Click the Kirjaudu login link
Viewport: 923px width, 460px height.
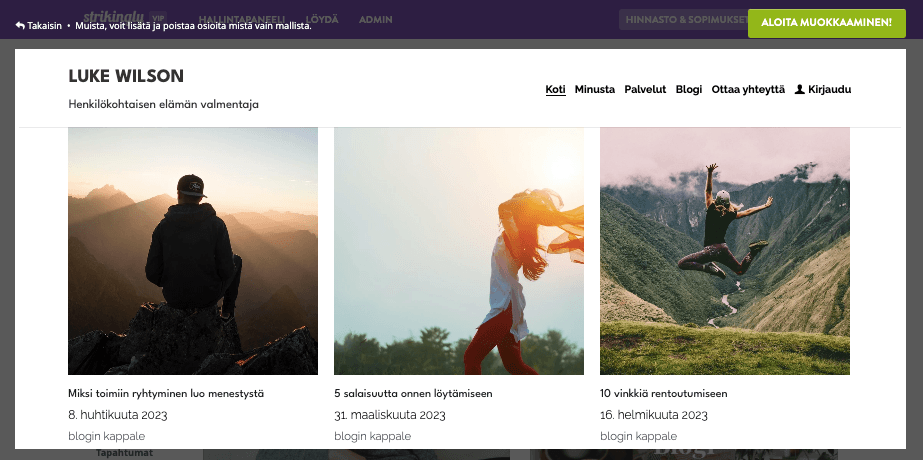coord(829,90)
